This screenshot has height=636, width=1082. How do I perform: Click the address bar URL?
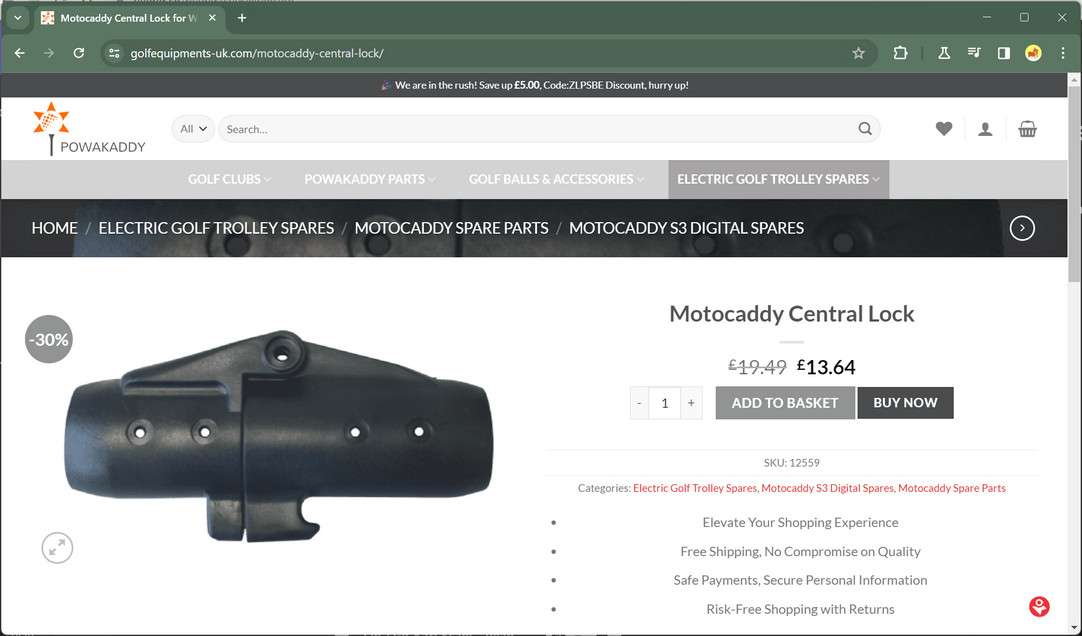point(257,53)
